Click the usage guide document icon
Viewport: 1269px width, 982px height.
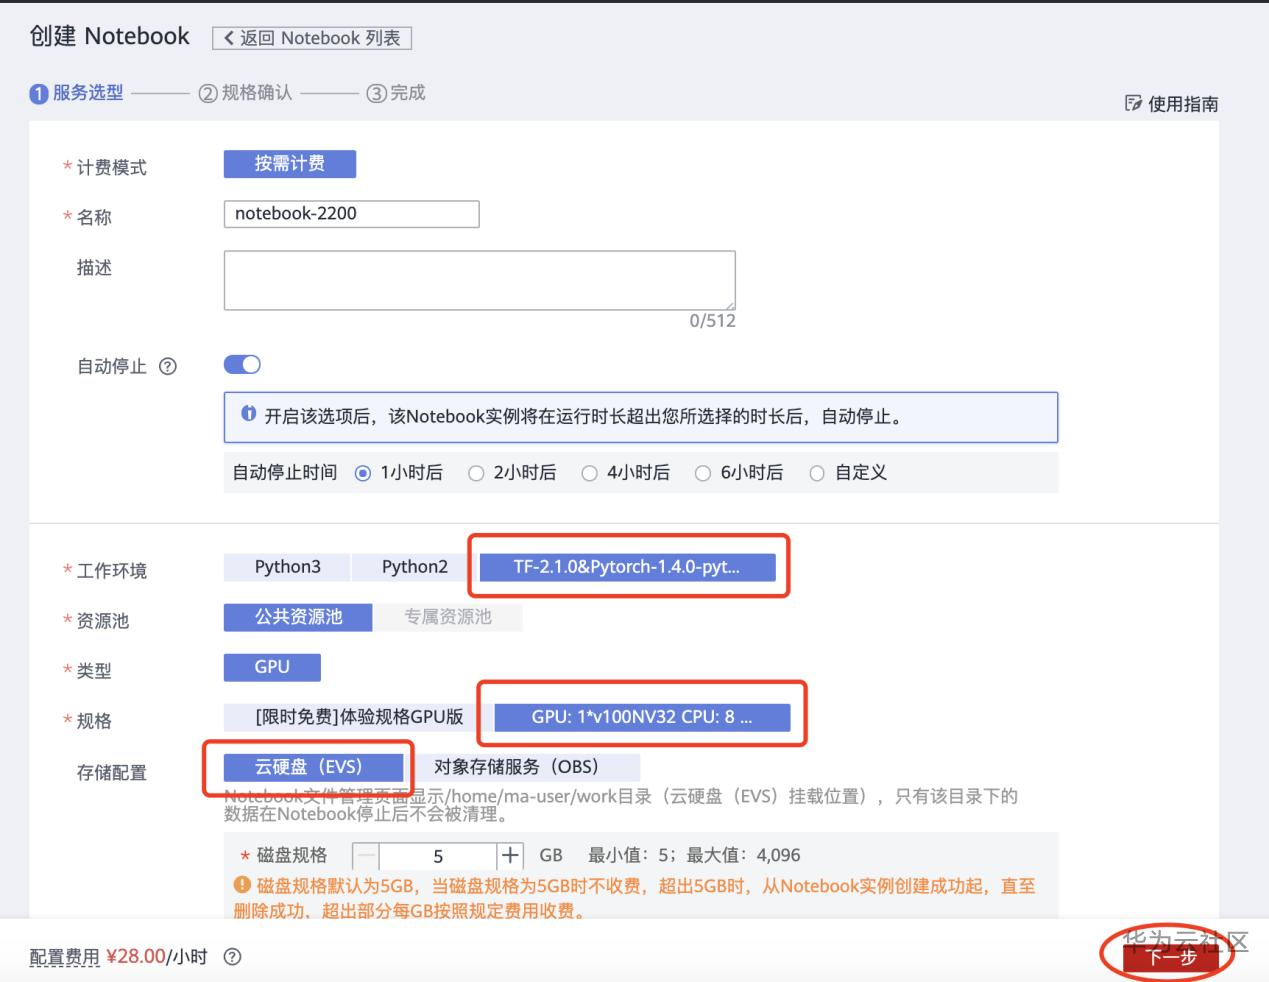1133,103
